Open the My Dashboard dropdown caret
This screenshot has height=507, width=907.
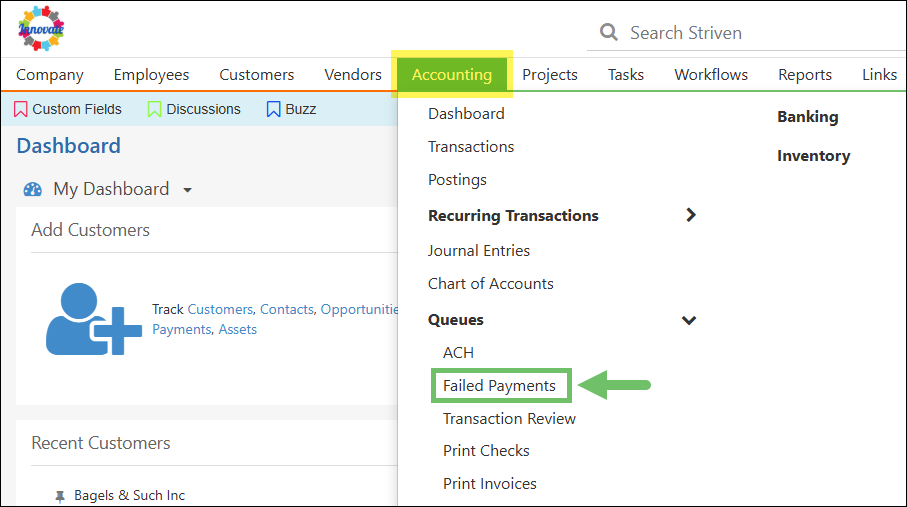(187, 190)
